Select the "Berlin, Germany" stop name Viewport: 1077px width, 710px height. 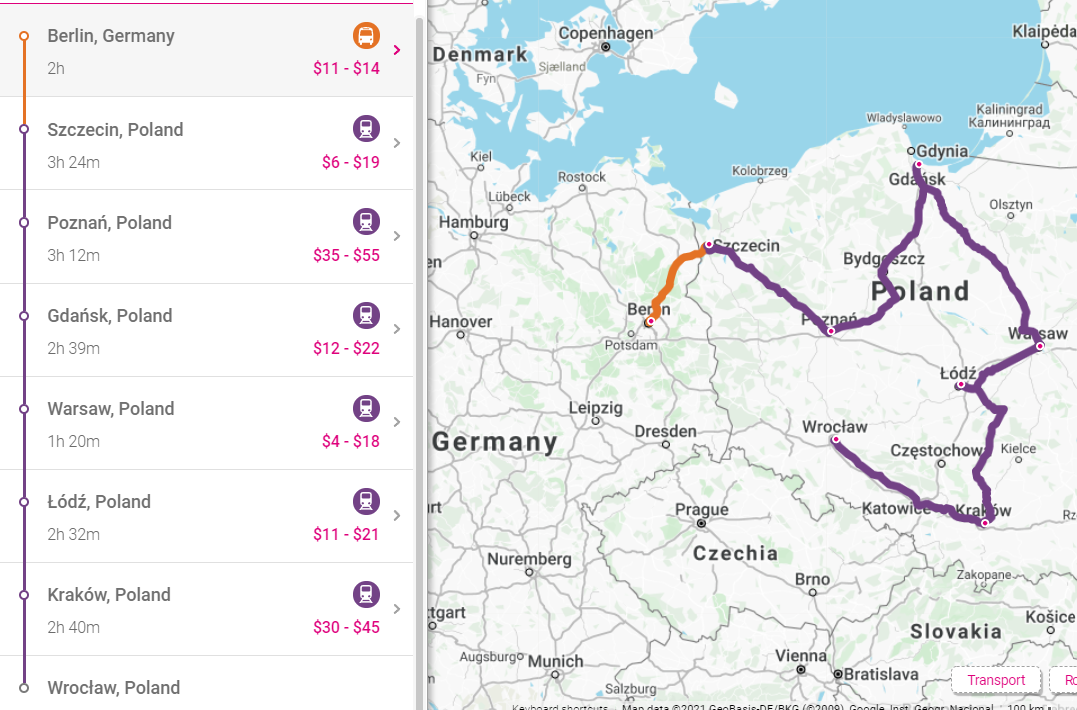(x=111, y=36)
